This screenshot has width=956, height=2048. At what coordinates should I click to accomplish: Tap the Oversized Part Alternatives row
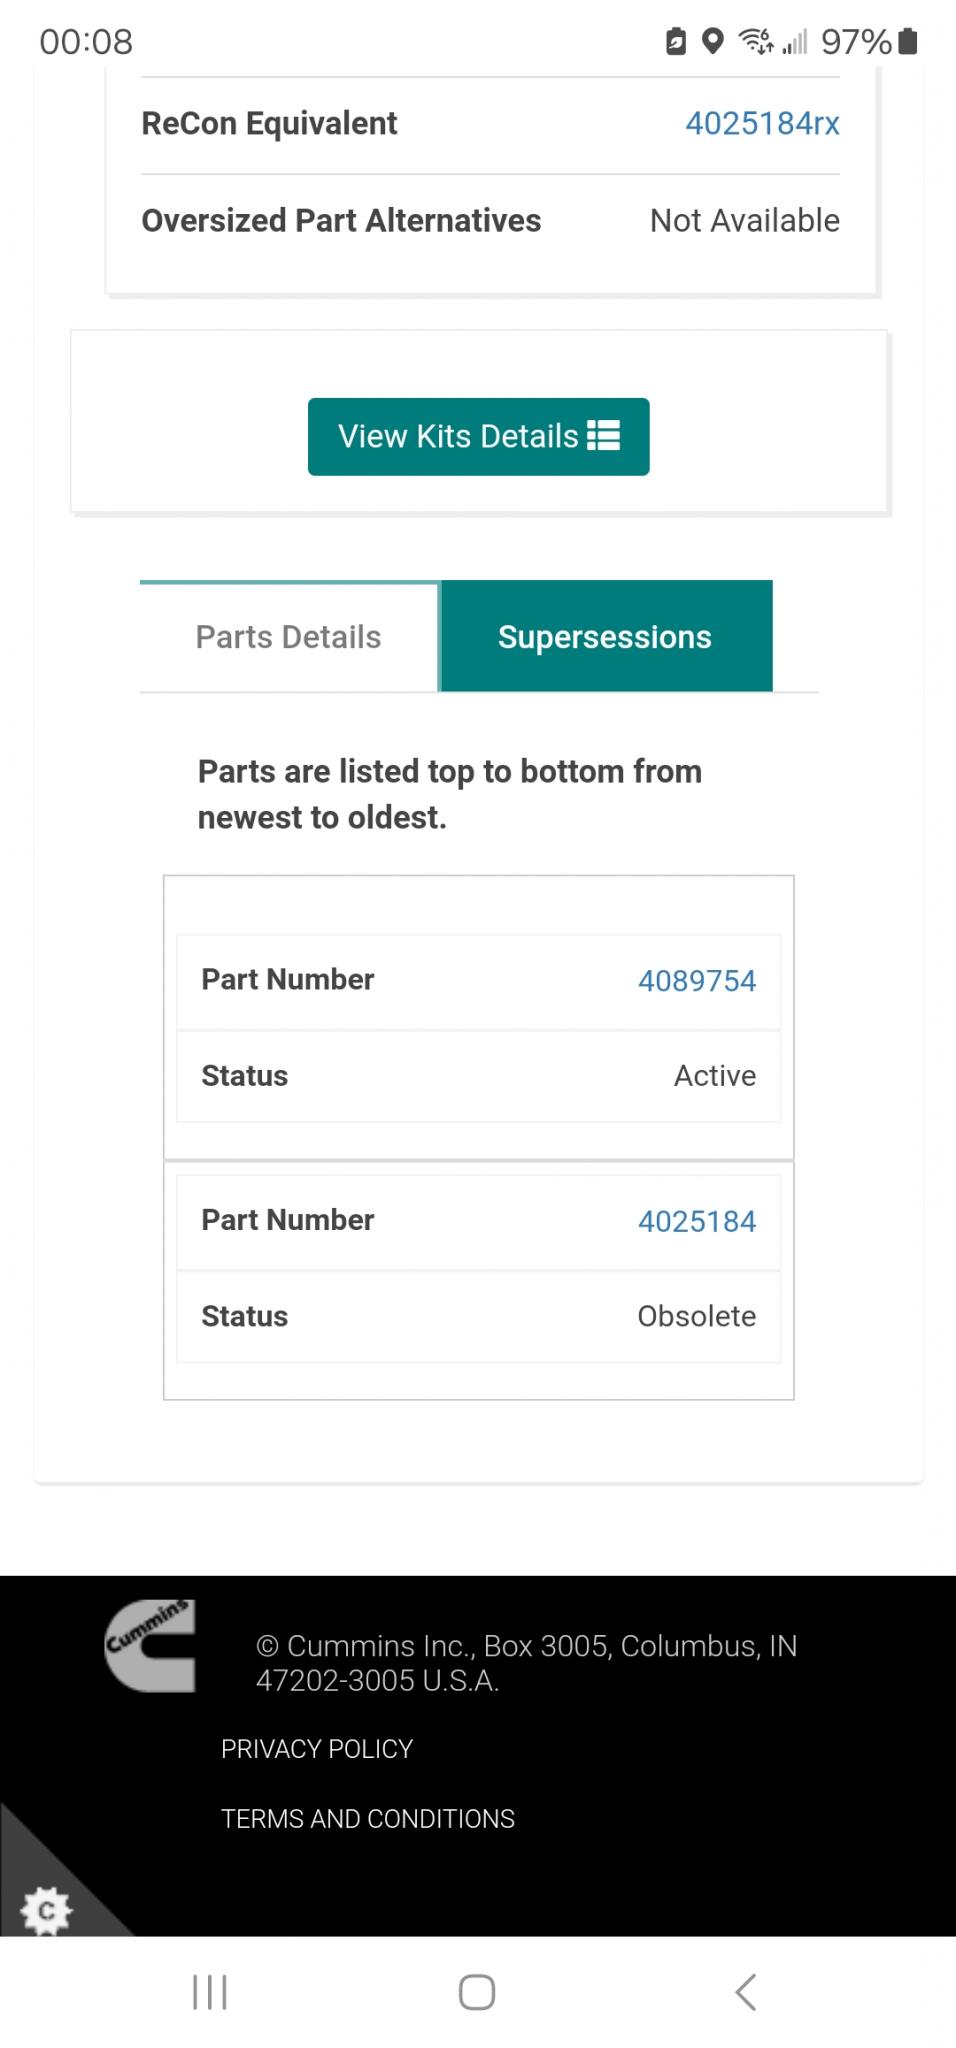pyautogui.click(x=490, y=221)
